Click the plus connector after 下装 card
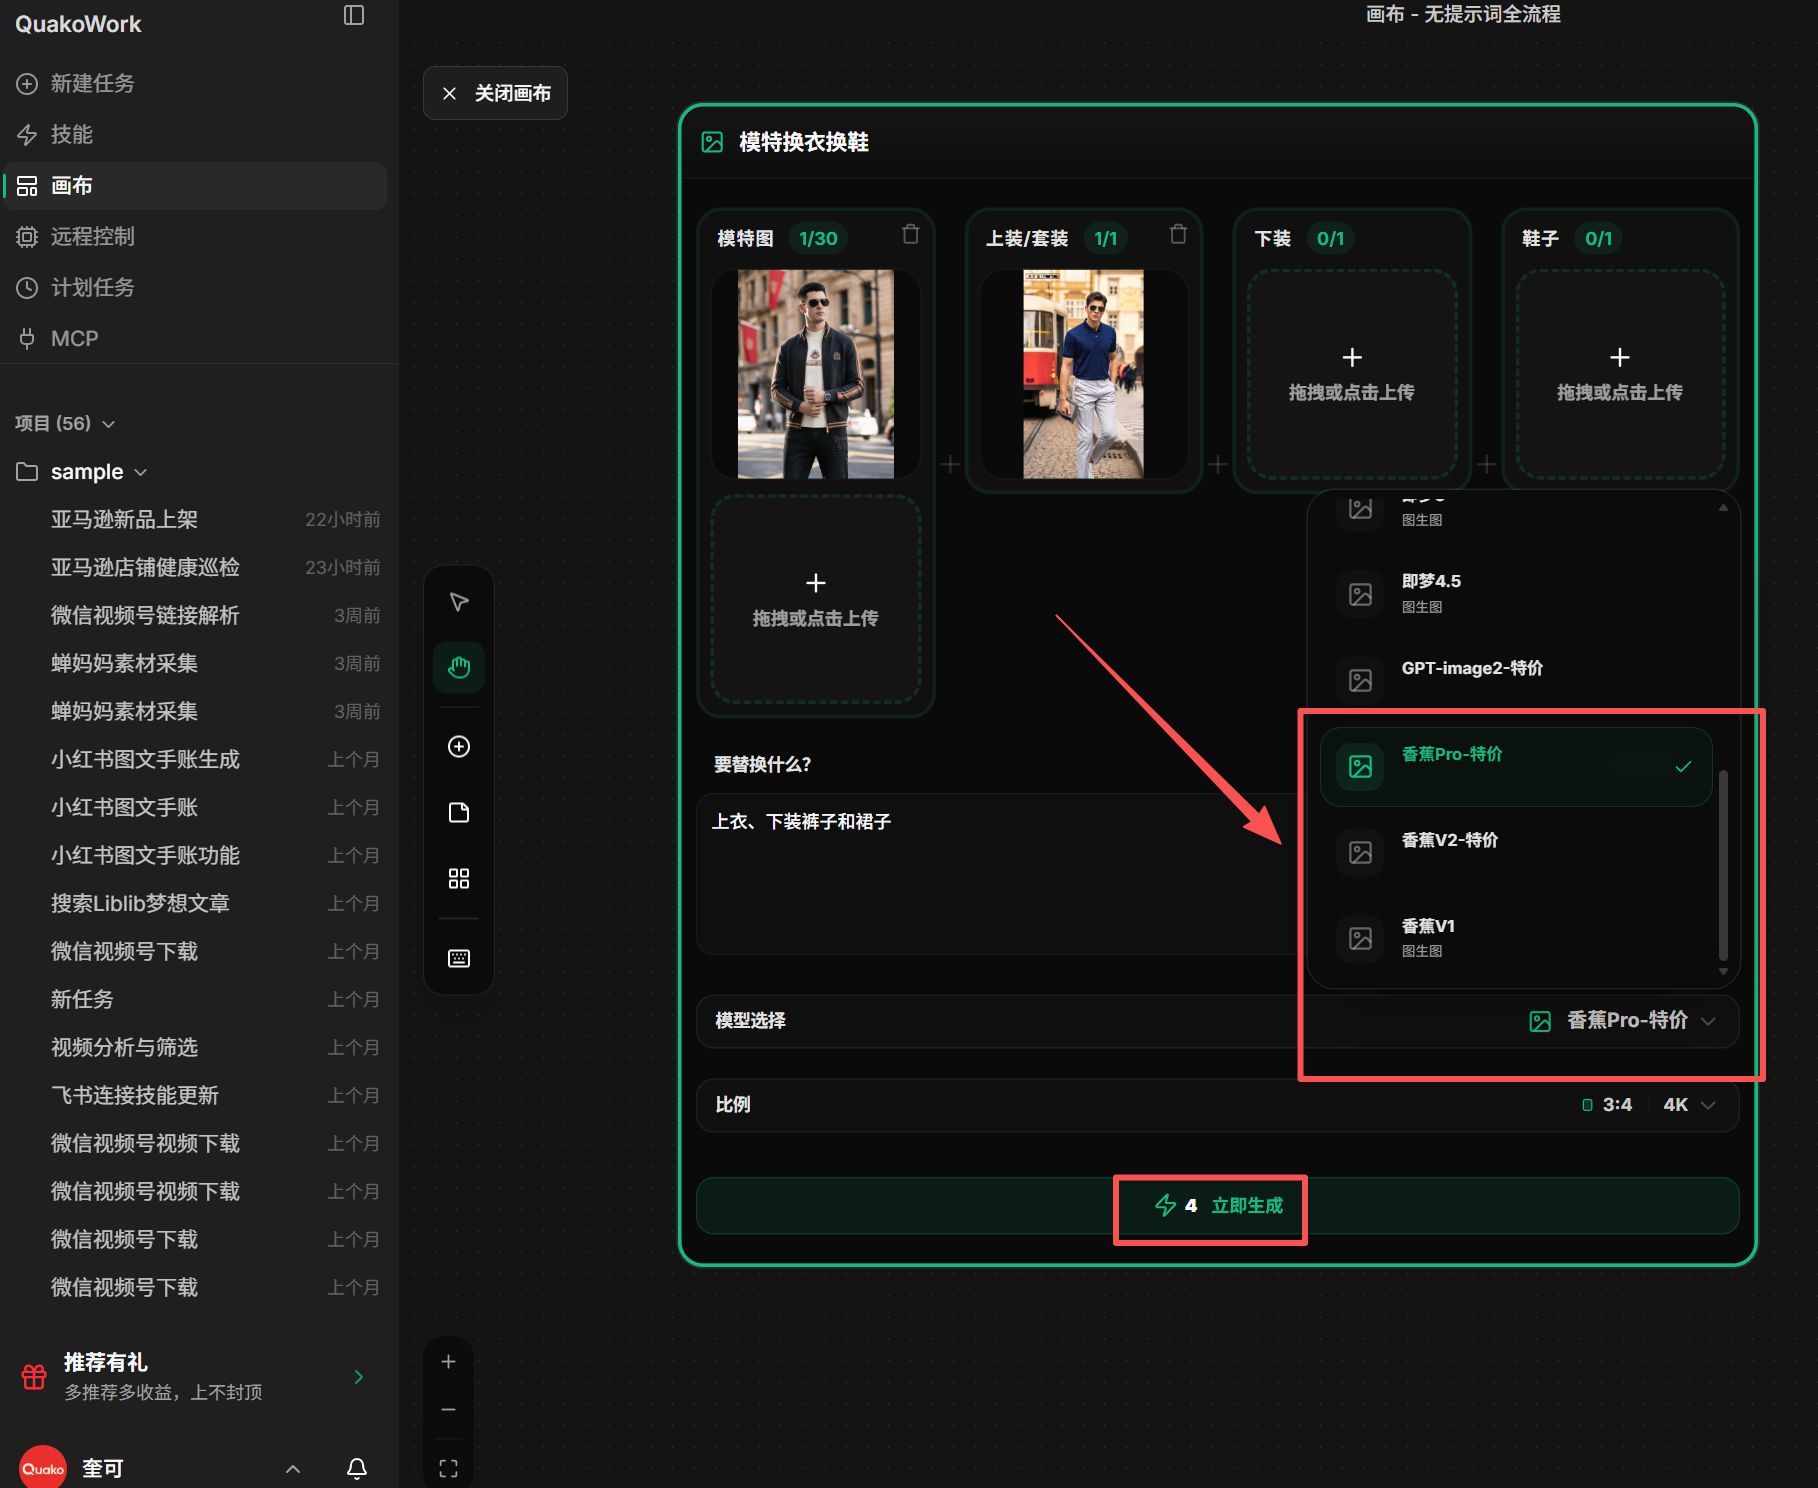Image resolution: width=1818 pixels, height=1488 pixels. coord(1487,464)
